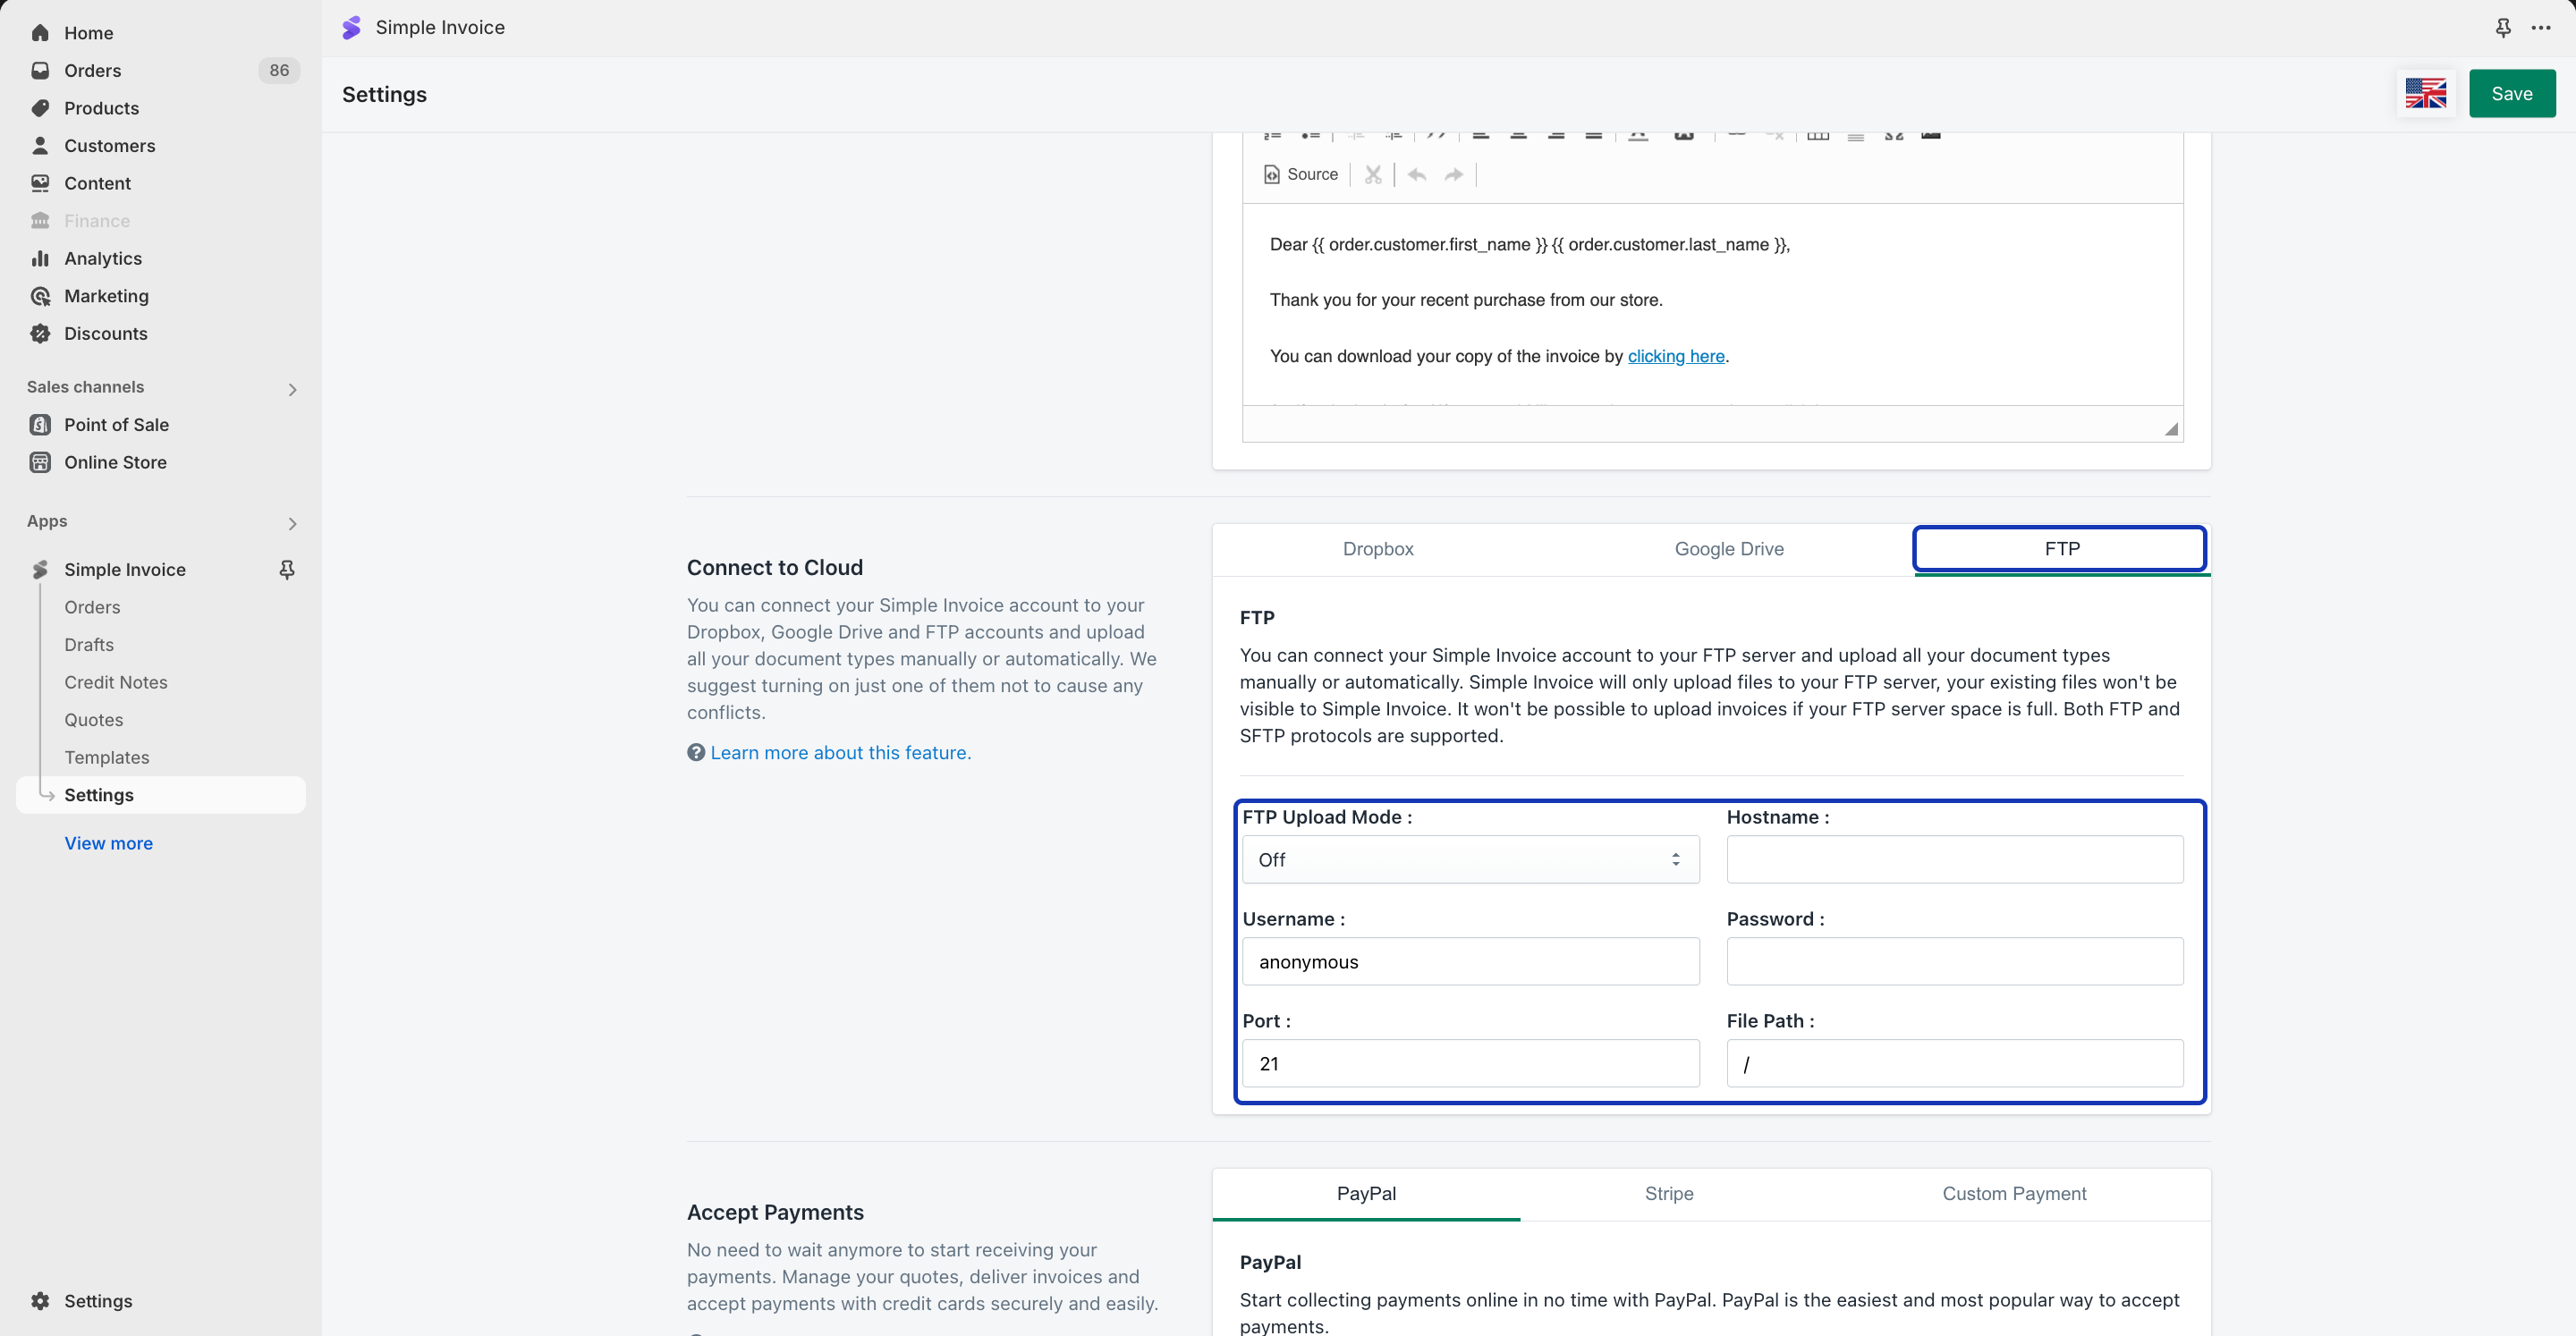
Task: Grab the editor resize handle corner
Action: point(2171,430)
